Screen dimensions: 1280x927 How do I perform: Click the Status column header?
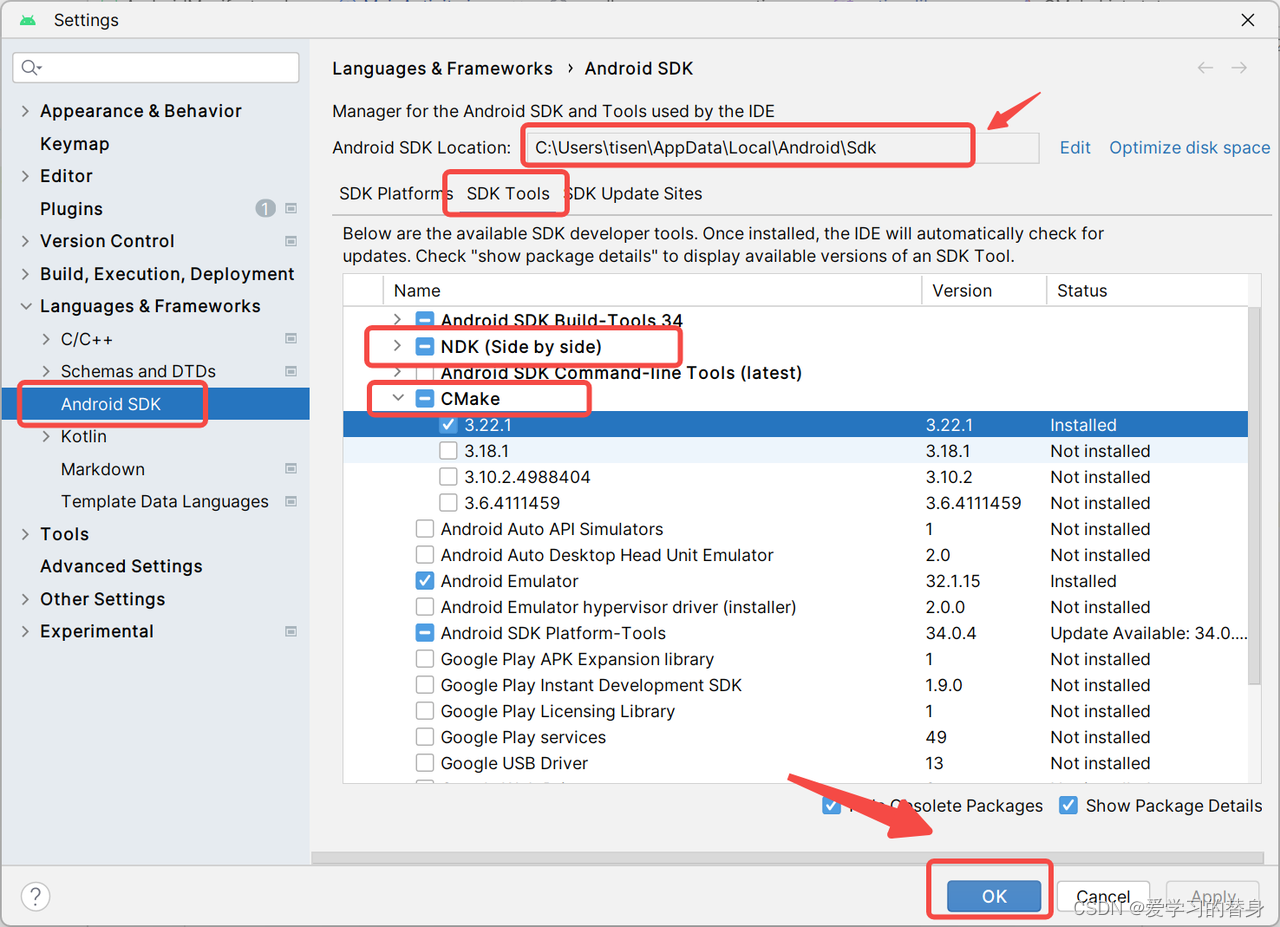(1147, 291)
